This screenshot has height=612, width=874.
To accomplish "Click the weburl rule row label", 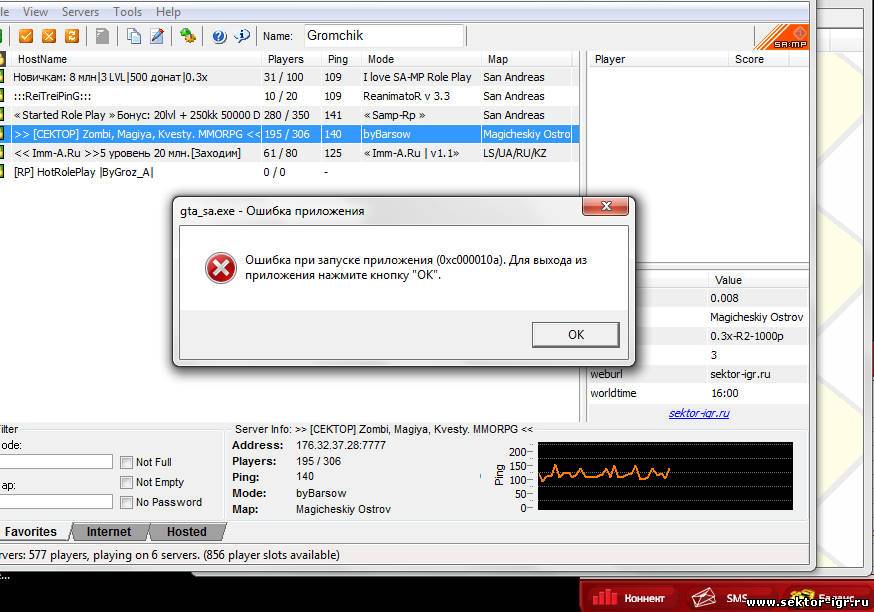I will (x=606, y=374).
